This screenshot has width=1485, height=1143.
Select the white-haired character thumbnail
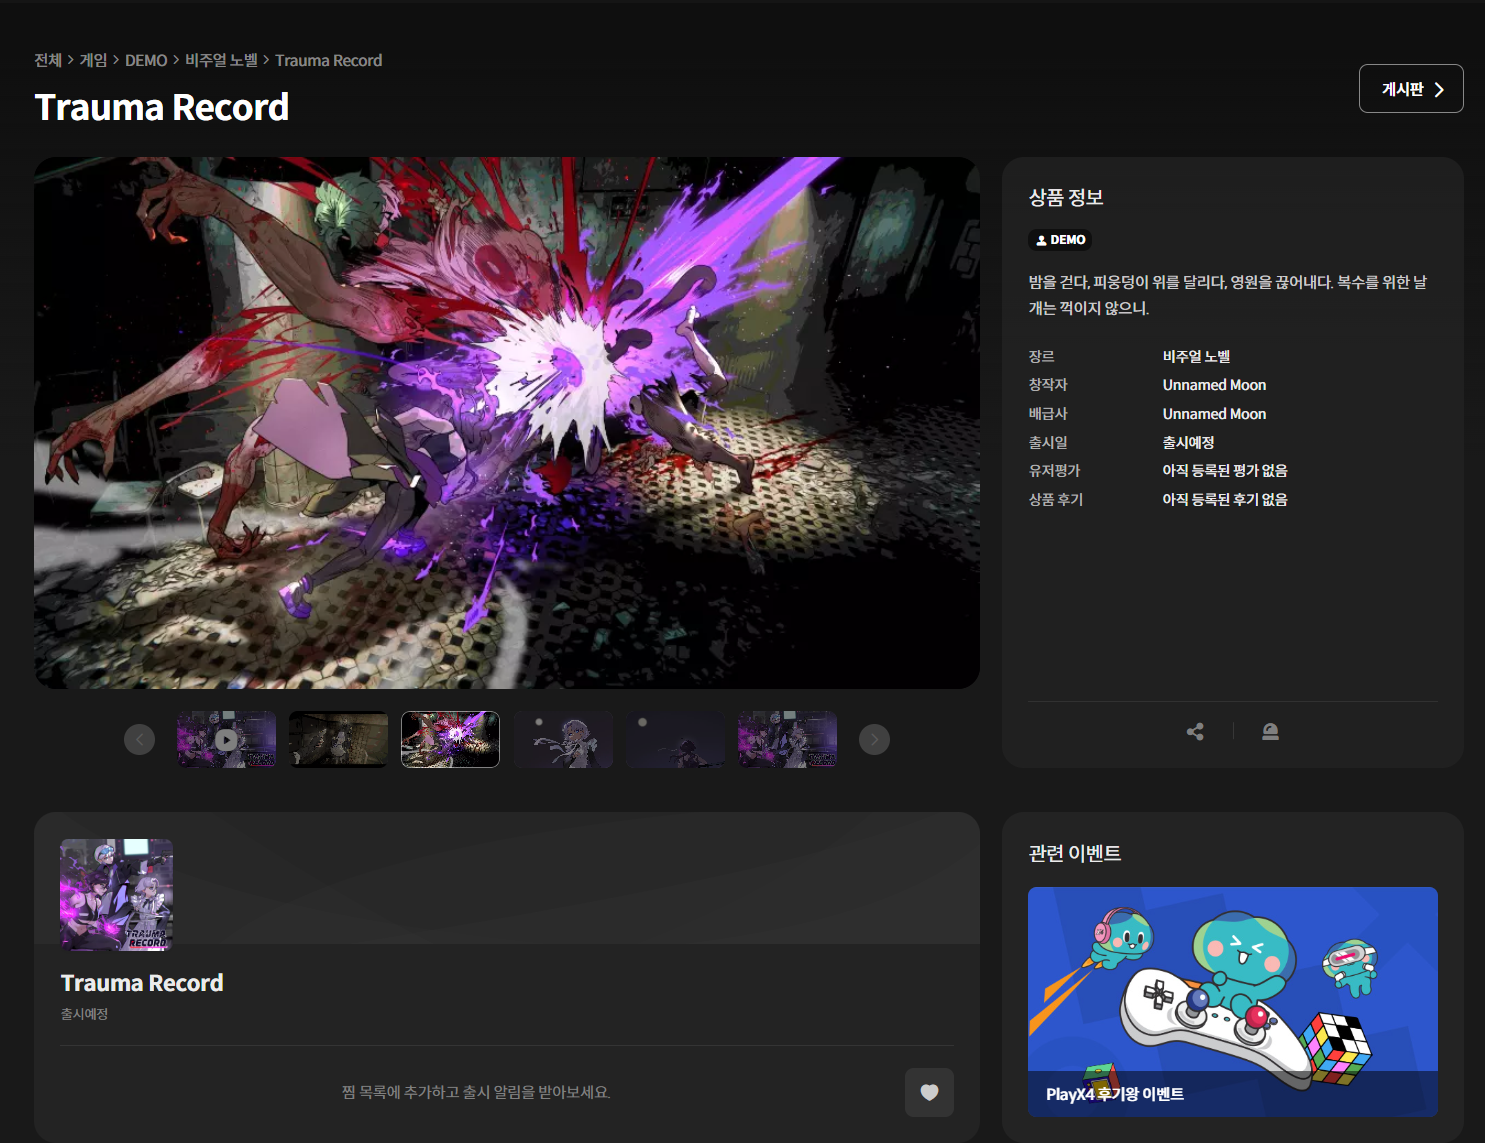coord(563,740)
